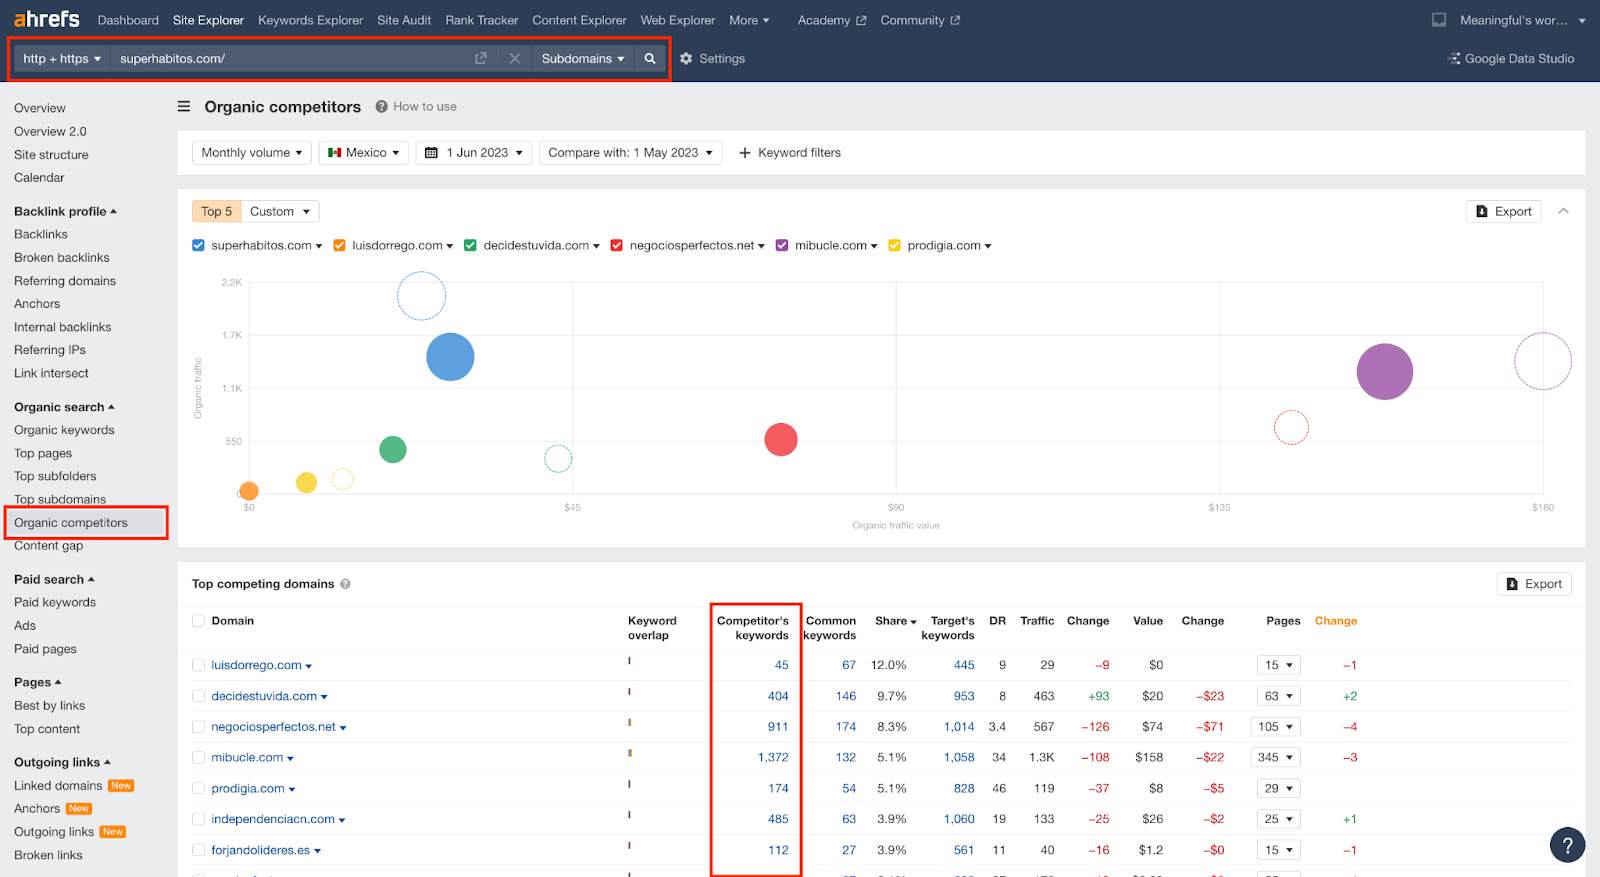The width and height of the screenshot is (1600, 877).
Task: Toggle negociosperfectos.net legend checkbox
Action: (617, 246)
